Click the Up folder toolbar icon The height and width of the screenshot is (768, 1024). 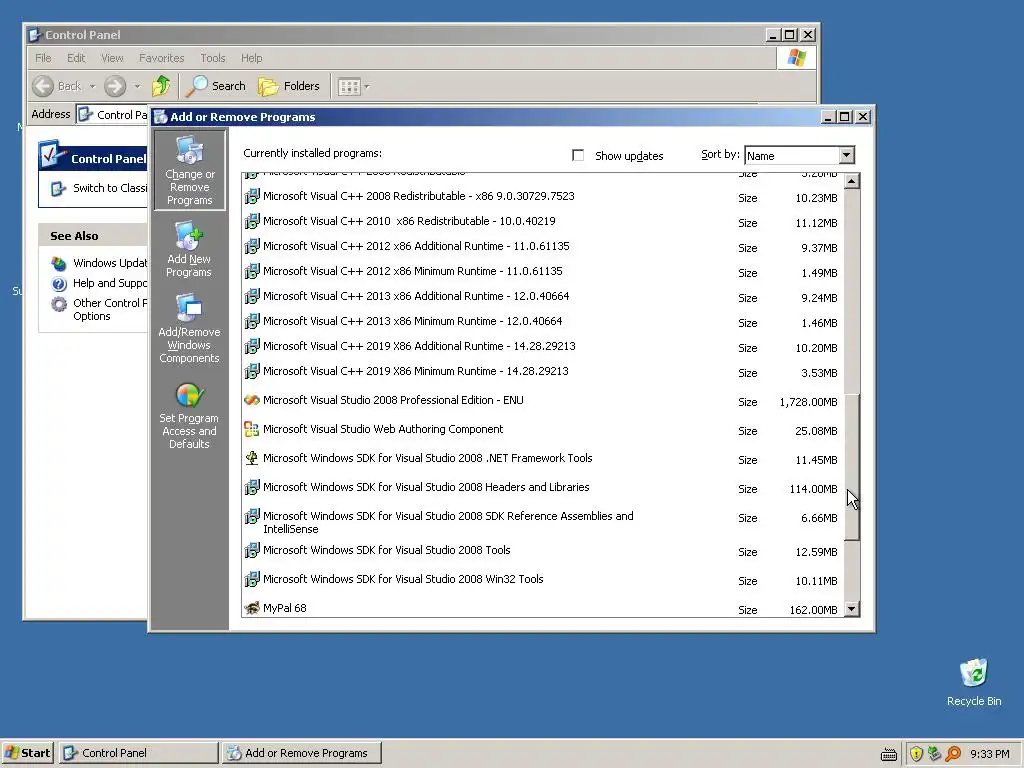(x=161, y=86)
